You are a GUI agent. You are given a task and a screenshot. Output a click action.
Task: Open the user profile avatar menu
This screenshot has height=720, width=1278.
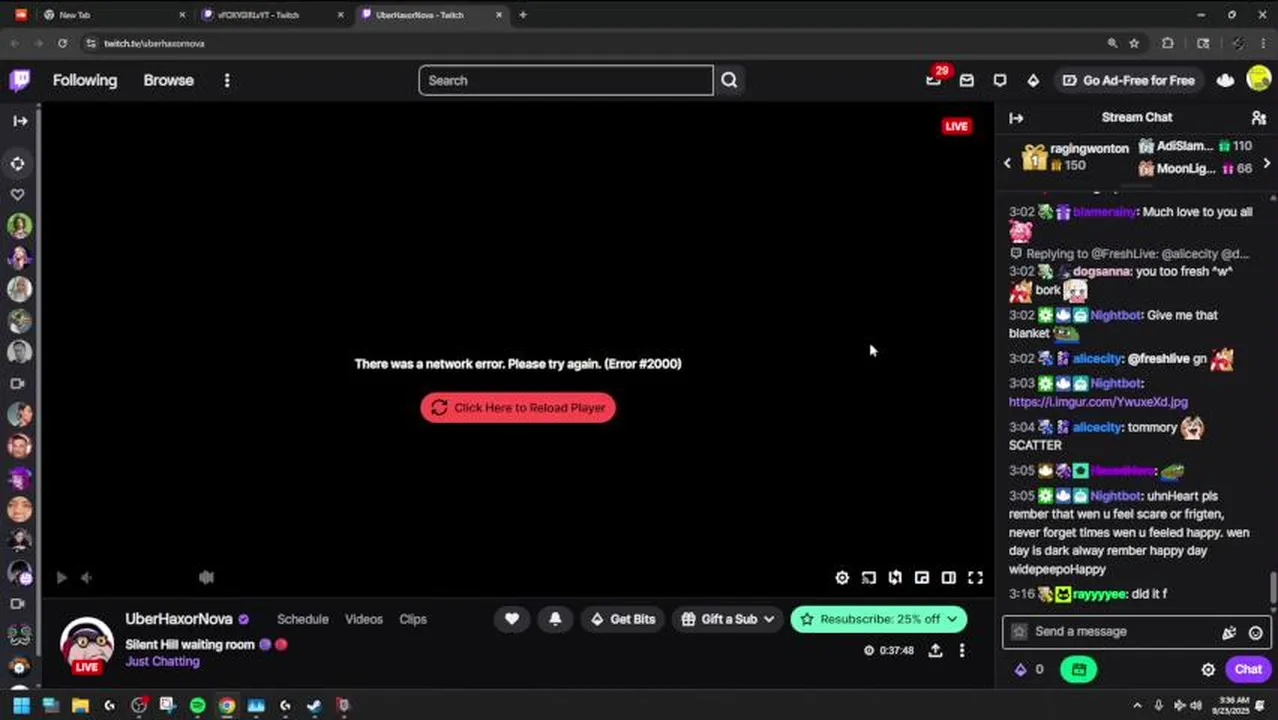click(1259, 80)
